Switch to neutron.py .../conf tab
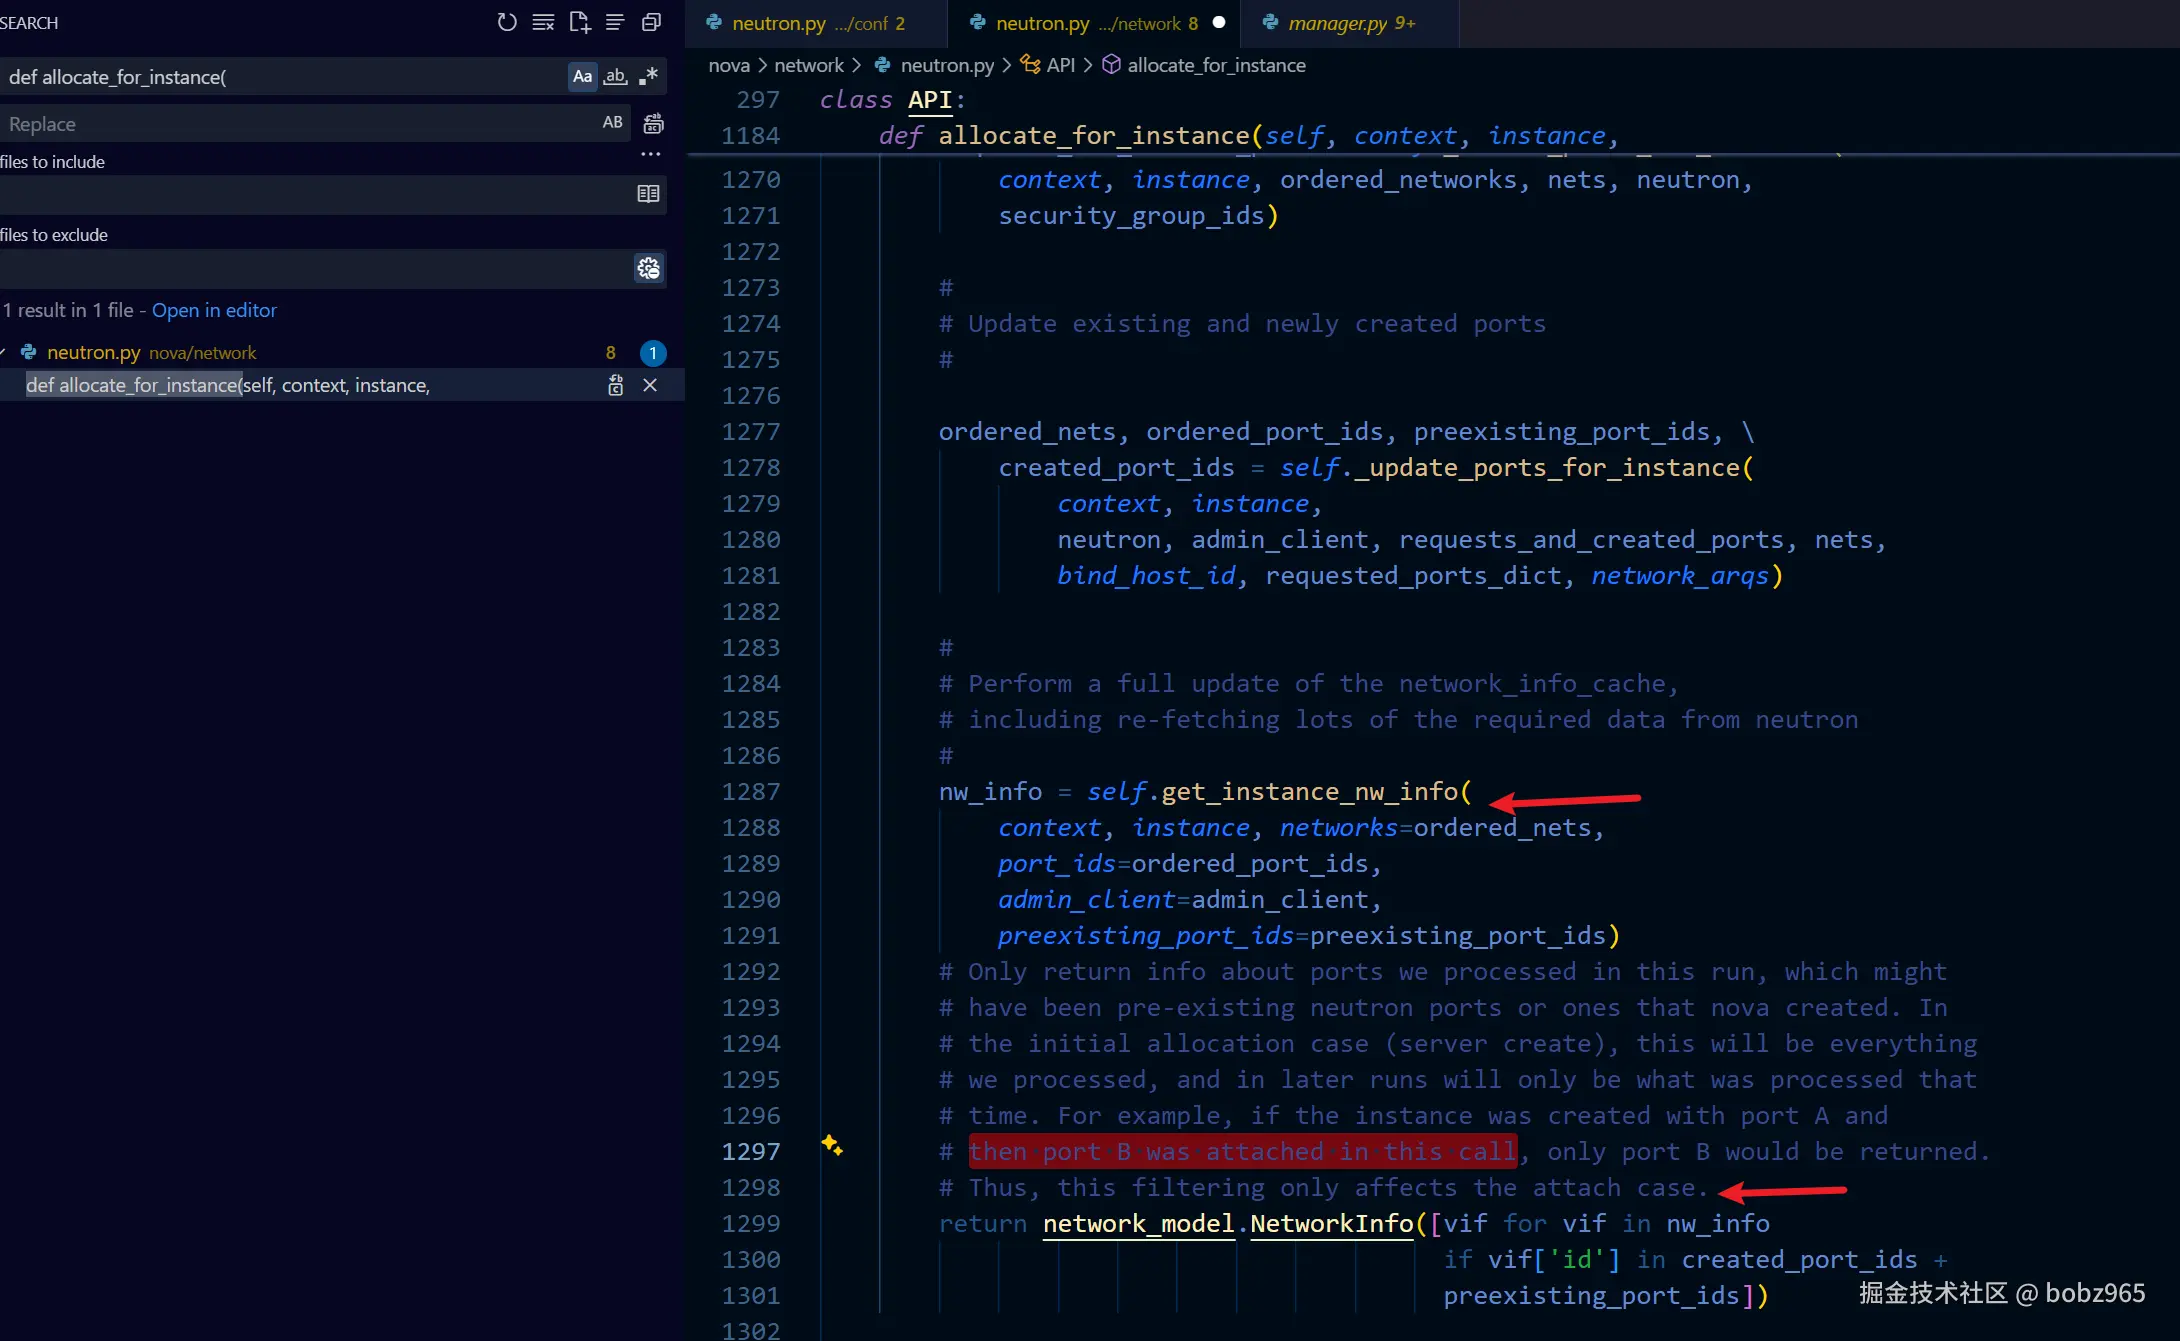The image size is (2180, 1341). point(816,23)
